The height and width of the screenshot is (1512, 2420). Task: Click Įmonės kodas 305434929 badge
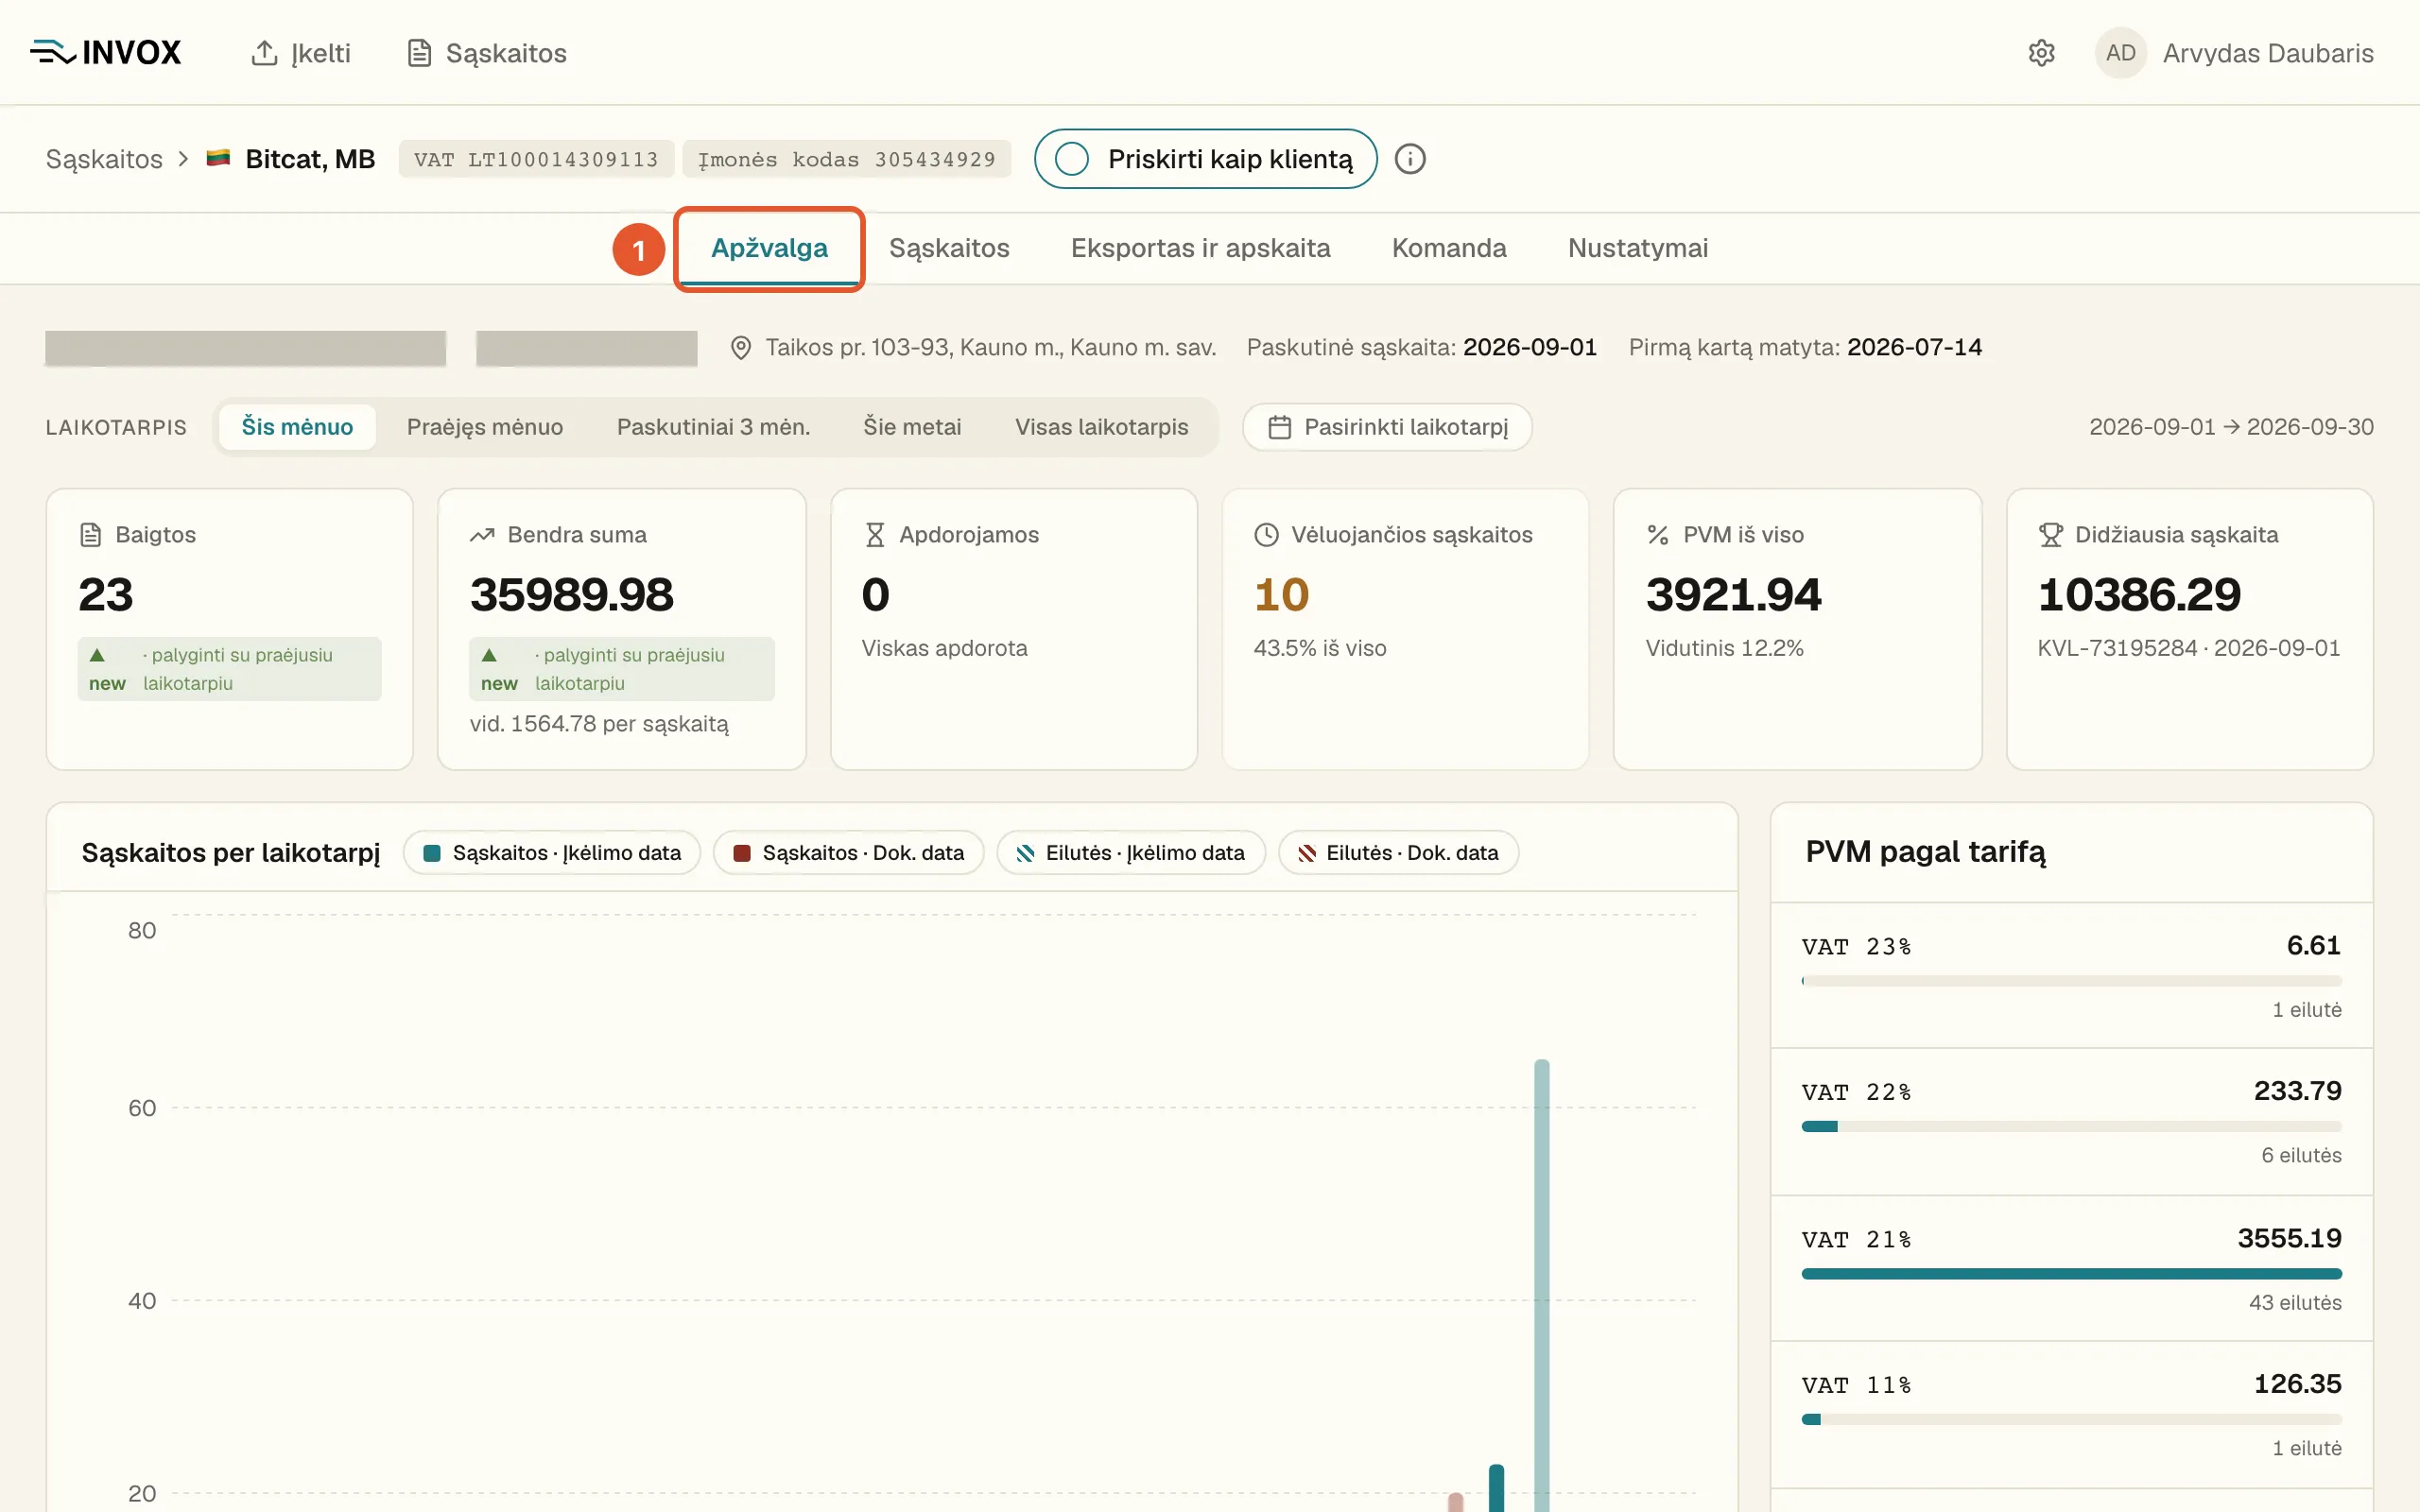pos(846,159)
